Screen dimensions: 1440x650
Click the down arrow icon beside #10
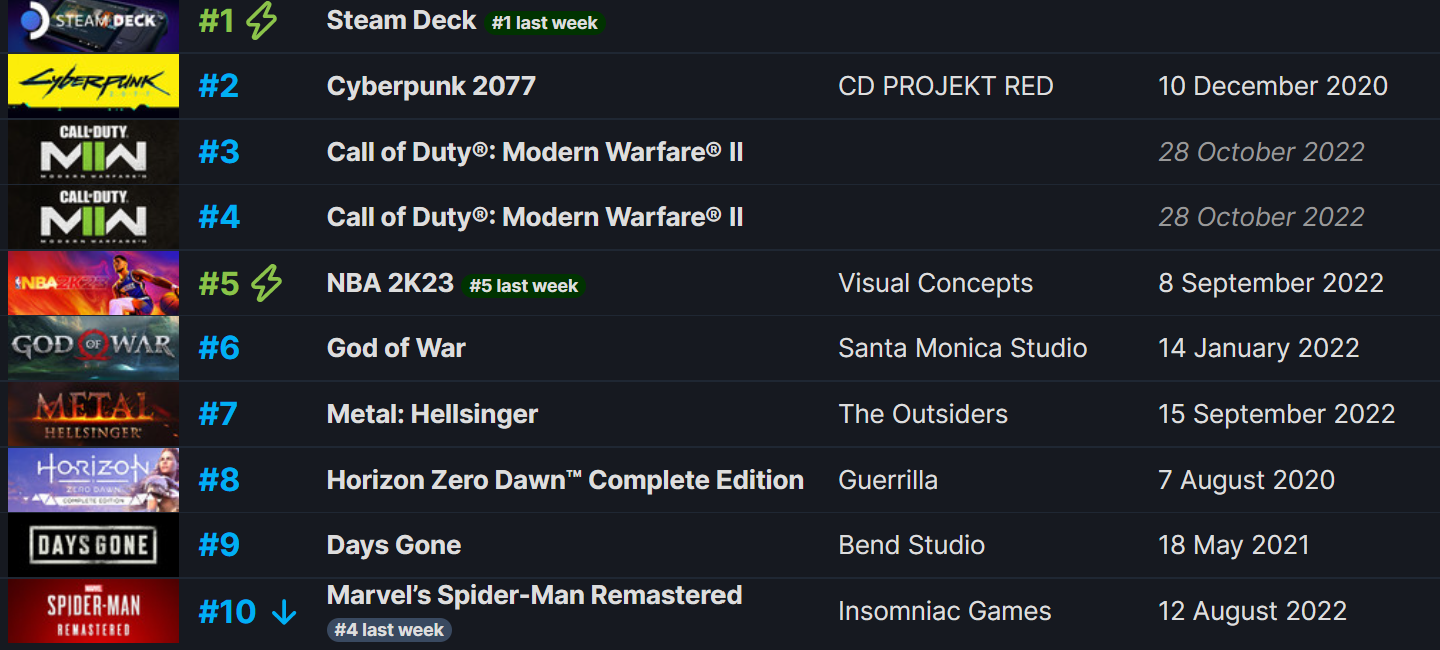(284, 612)
